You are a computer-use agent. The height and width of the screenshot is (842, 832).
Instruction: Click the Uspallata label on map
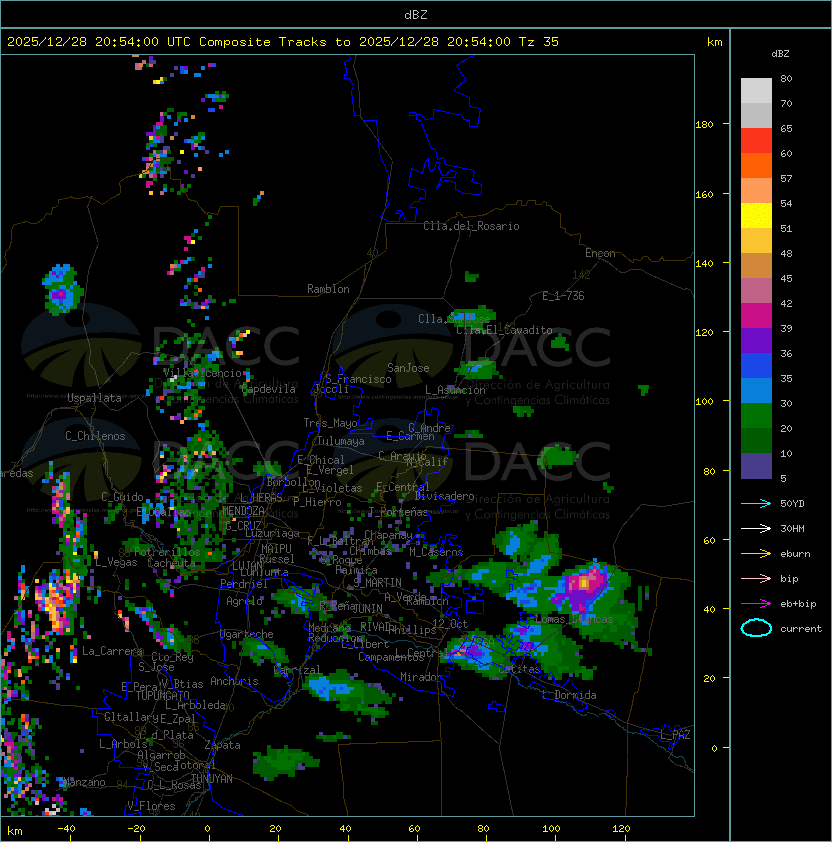[94, 398]
